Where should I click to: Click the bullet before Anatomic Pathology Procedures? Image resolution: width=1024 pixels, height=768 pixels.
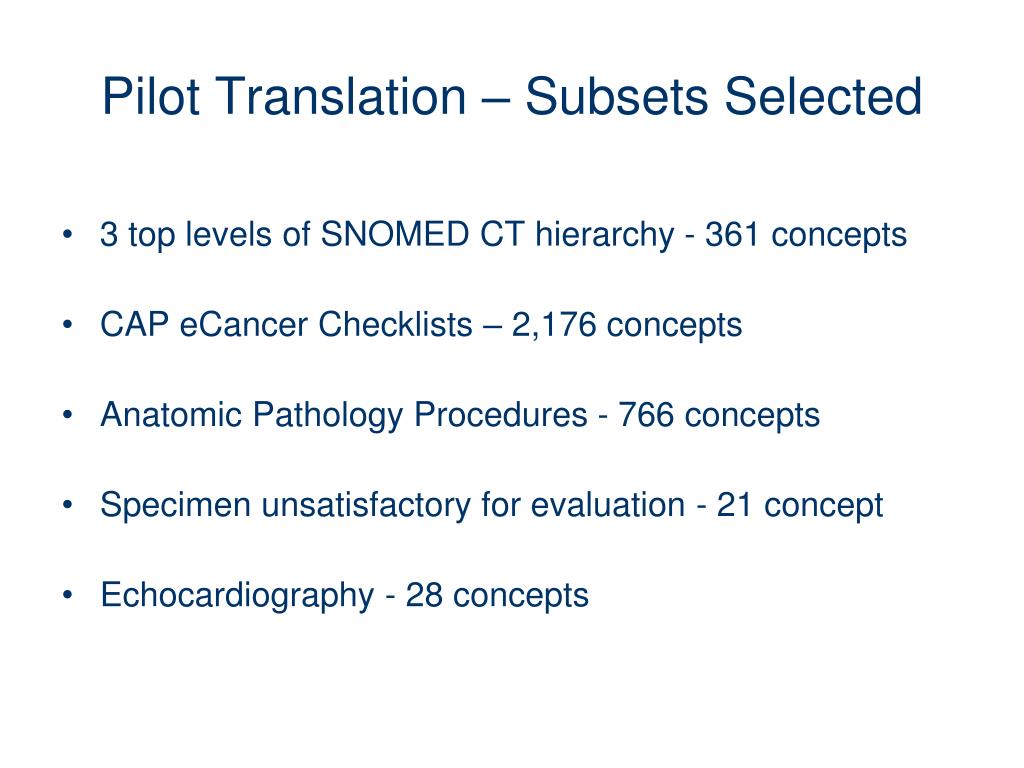pos(67,415)
